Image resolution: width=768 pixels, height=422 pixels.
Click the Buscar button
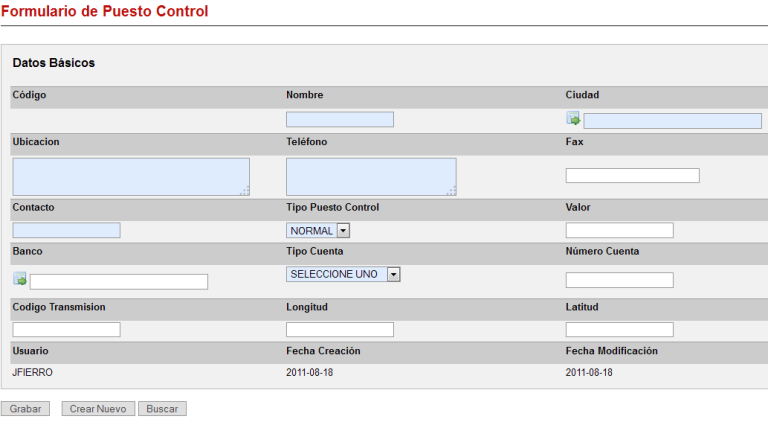(x=162, y=409)
